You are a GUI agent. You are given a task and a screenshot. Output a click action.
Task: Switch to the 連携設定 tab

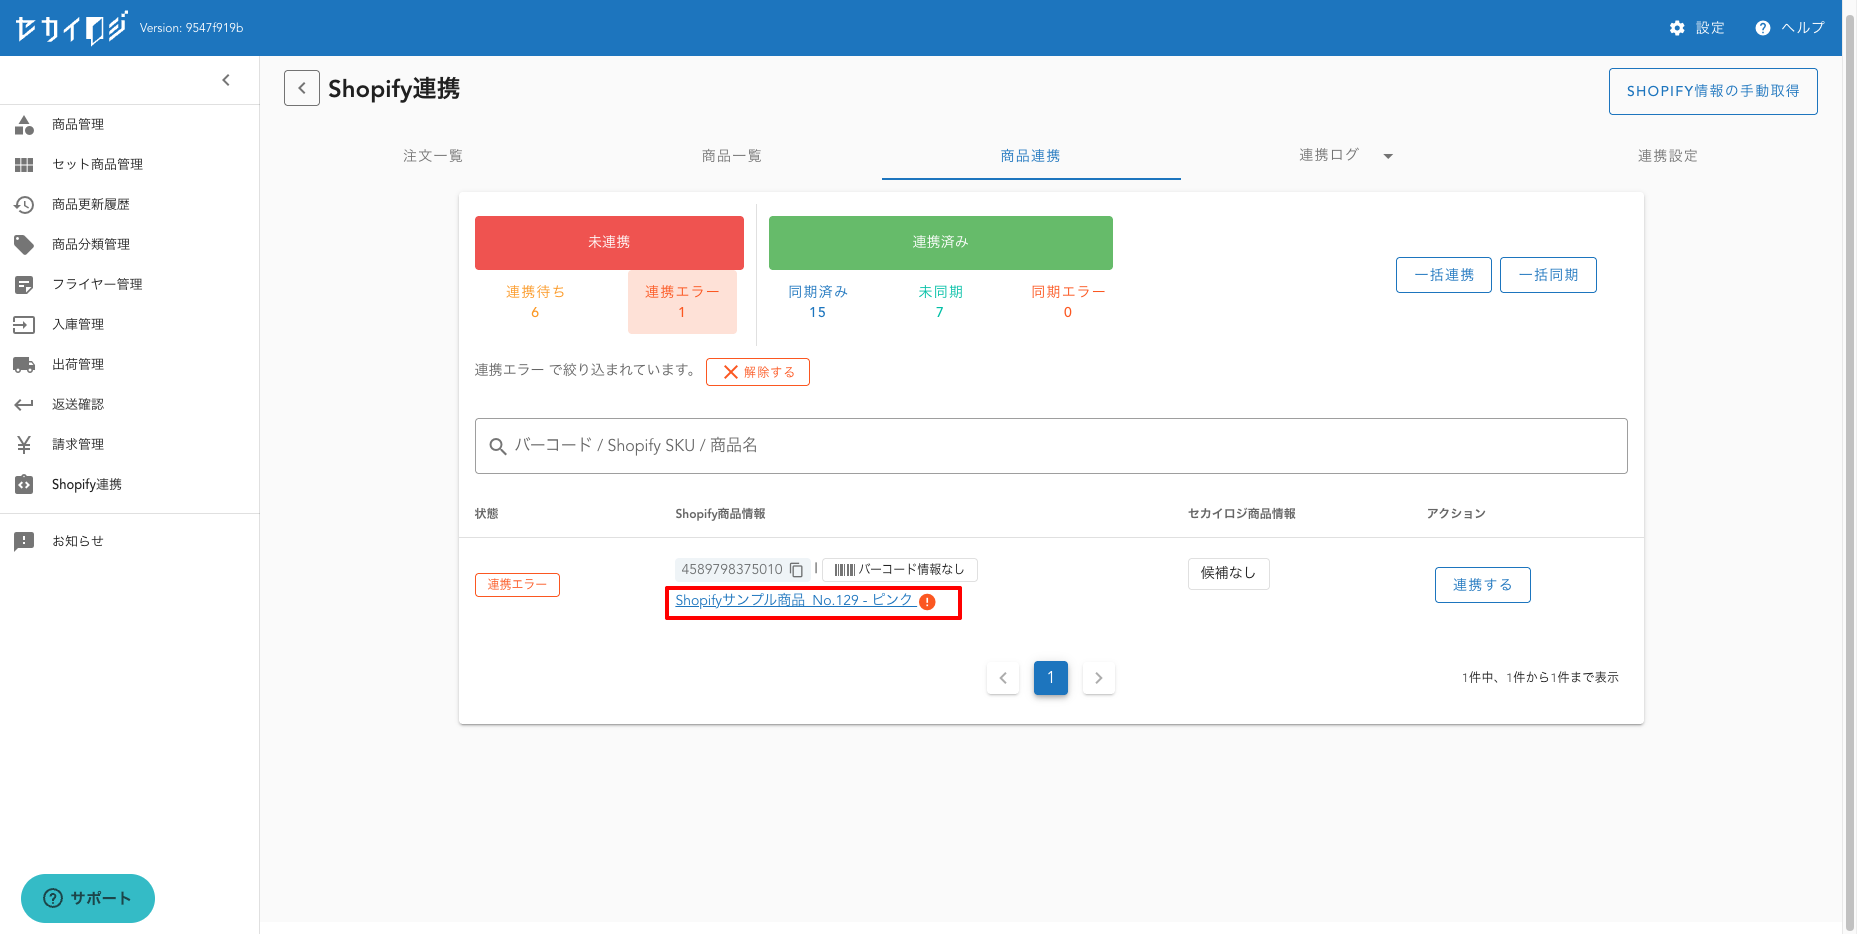pyautogui.click(x=1667, y=156)
